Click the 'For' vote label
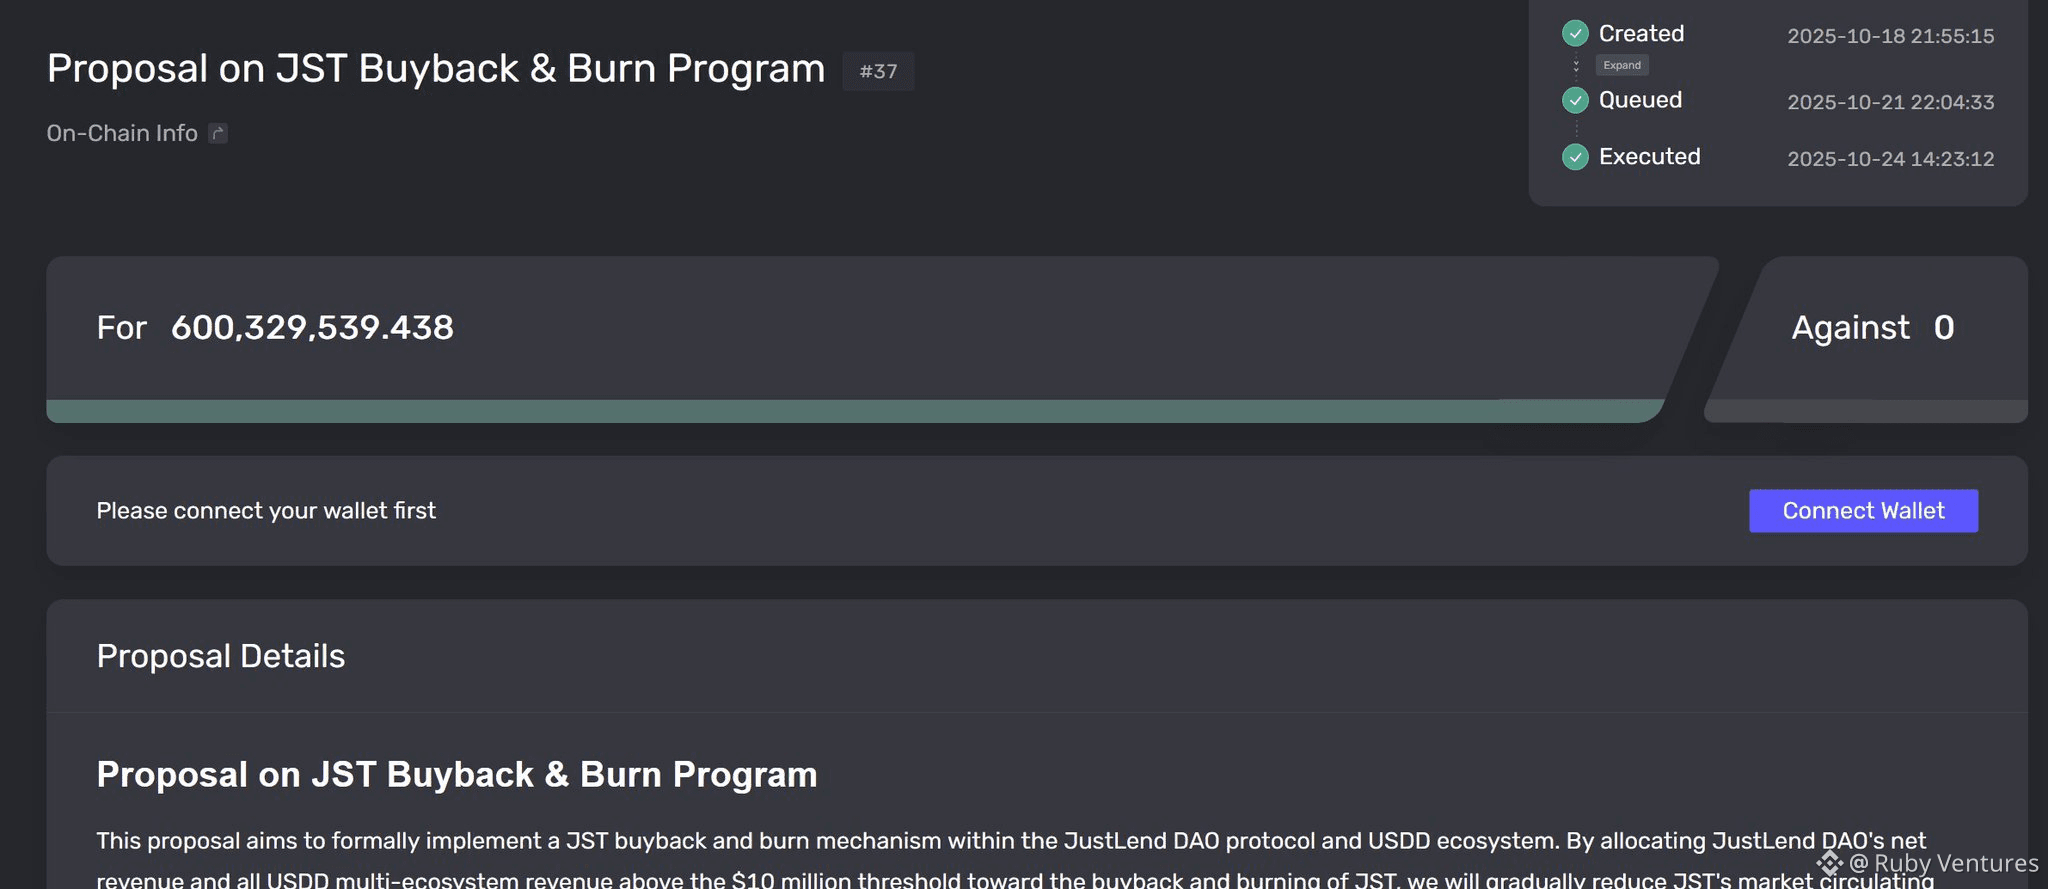This screenshot has height=889, width=2048. click(x=122, y=328)
